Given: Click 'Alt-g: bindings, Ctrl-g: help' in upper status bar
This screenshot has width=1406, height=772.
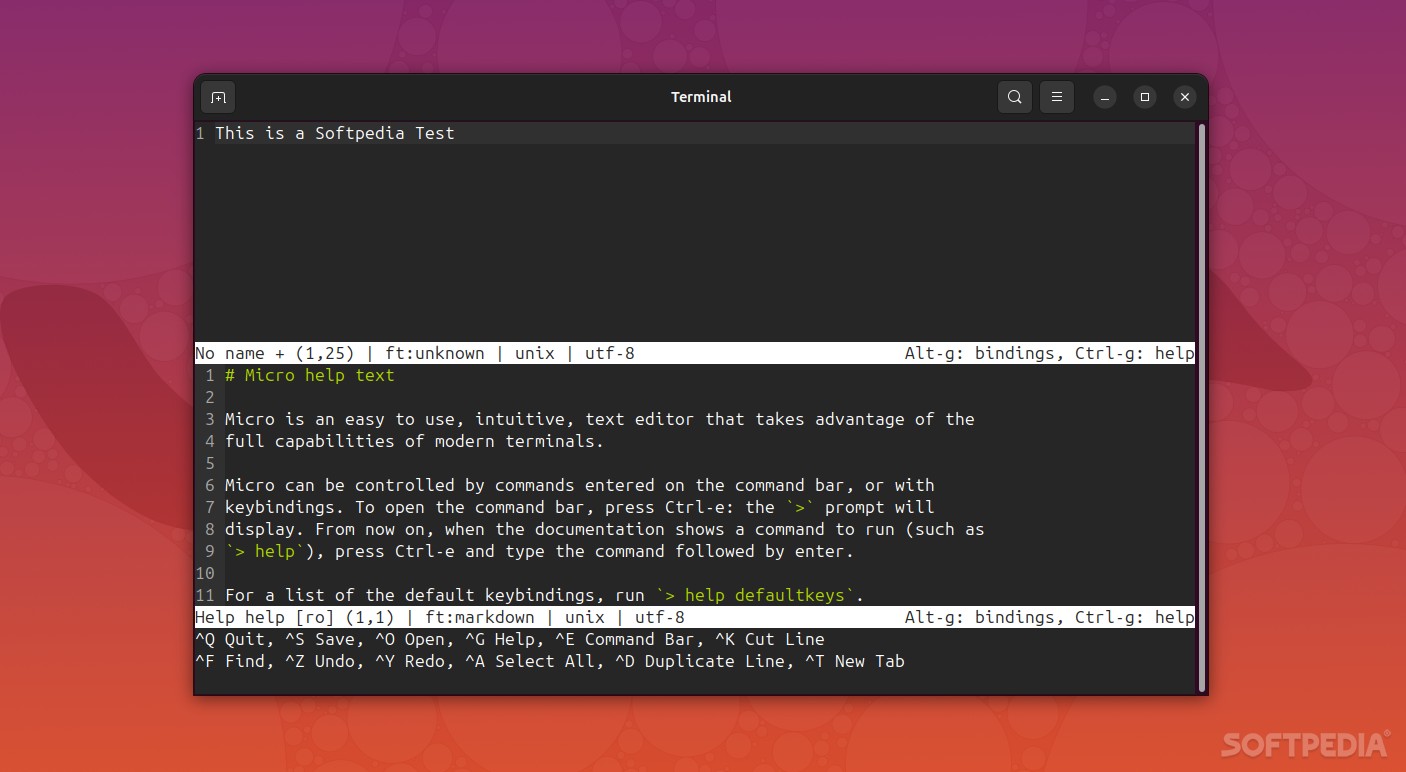Looking at the screenshot, I should (x=1050, y=353).
